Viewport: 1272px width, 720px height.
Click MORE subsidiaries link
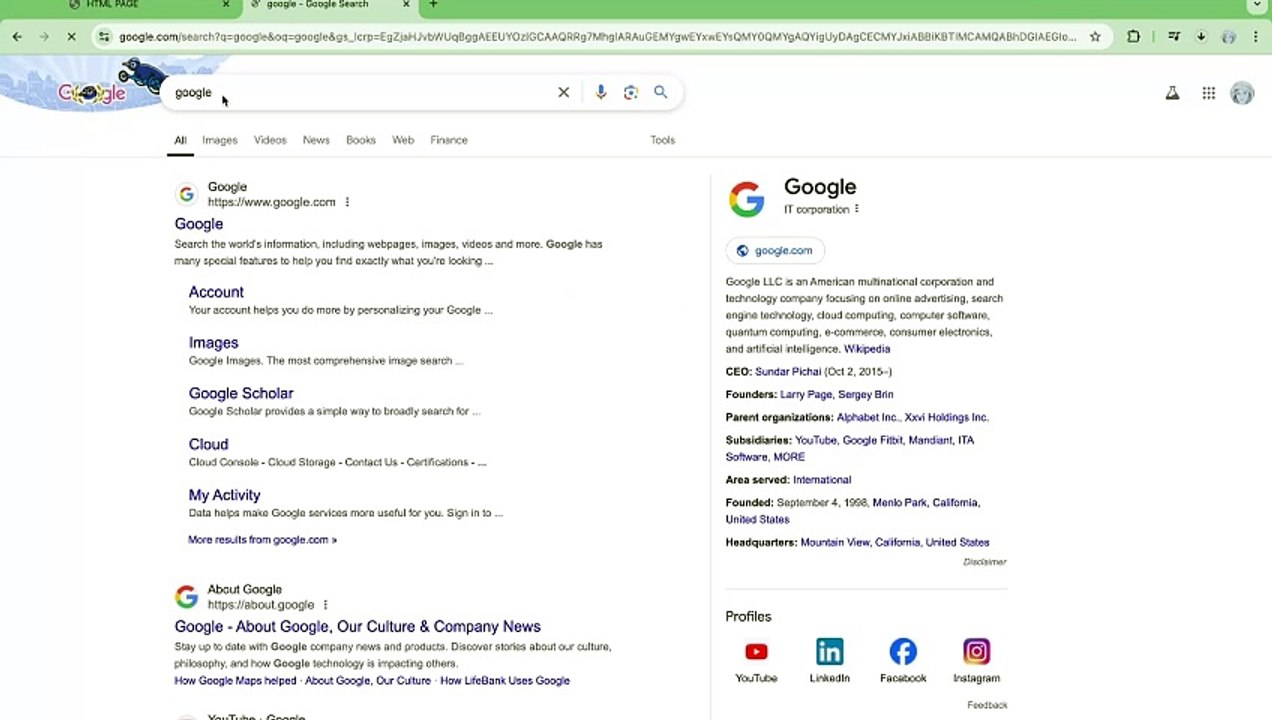pyautogui.click(x=789, y=457)
